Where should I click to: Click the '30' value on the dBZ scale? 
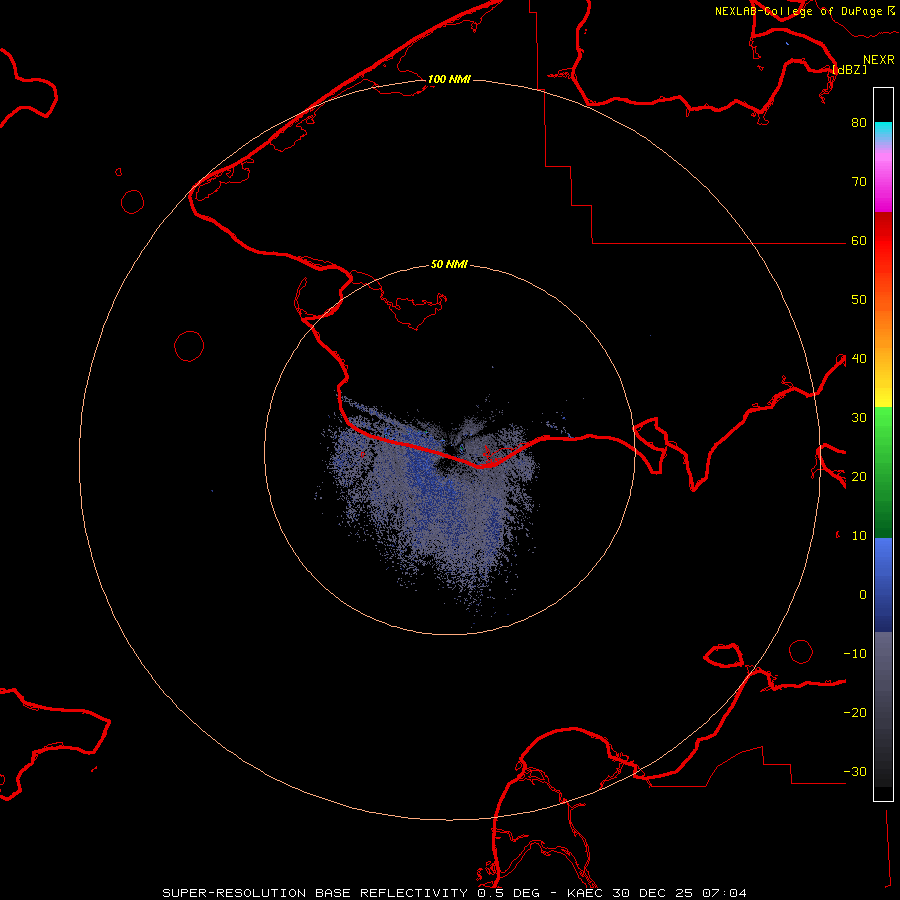(x=859, y=418)
